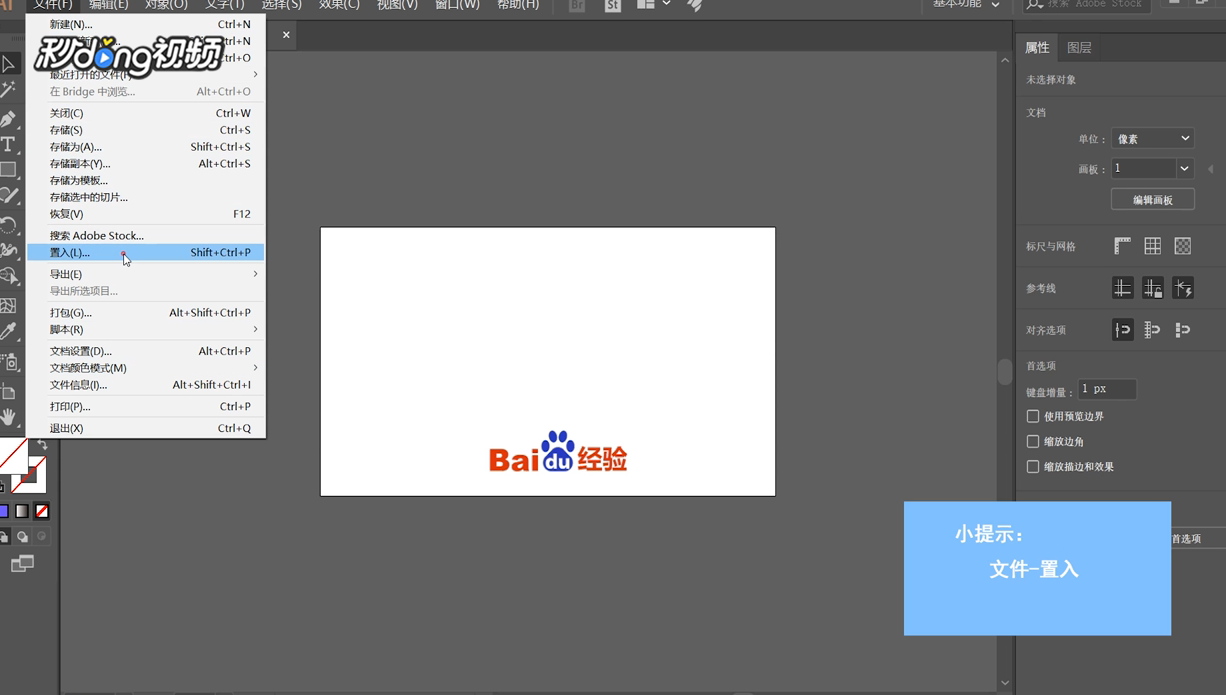
Task: Select the Symbol Sprayer tool
Action: [x=8, y=362]
